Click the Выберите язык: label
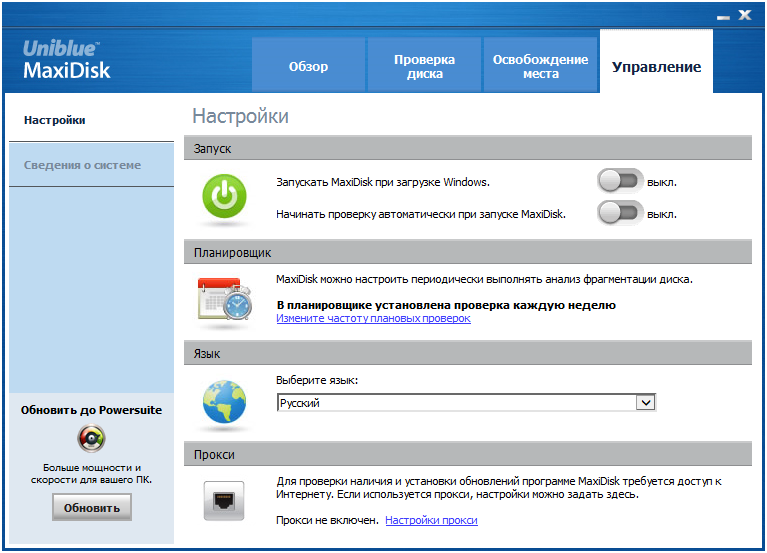Screen dimensions: 767x553 317,380
